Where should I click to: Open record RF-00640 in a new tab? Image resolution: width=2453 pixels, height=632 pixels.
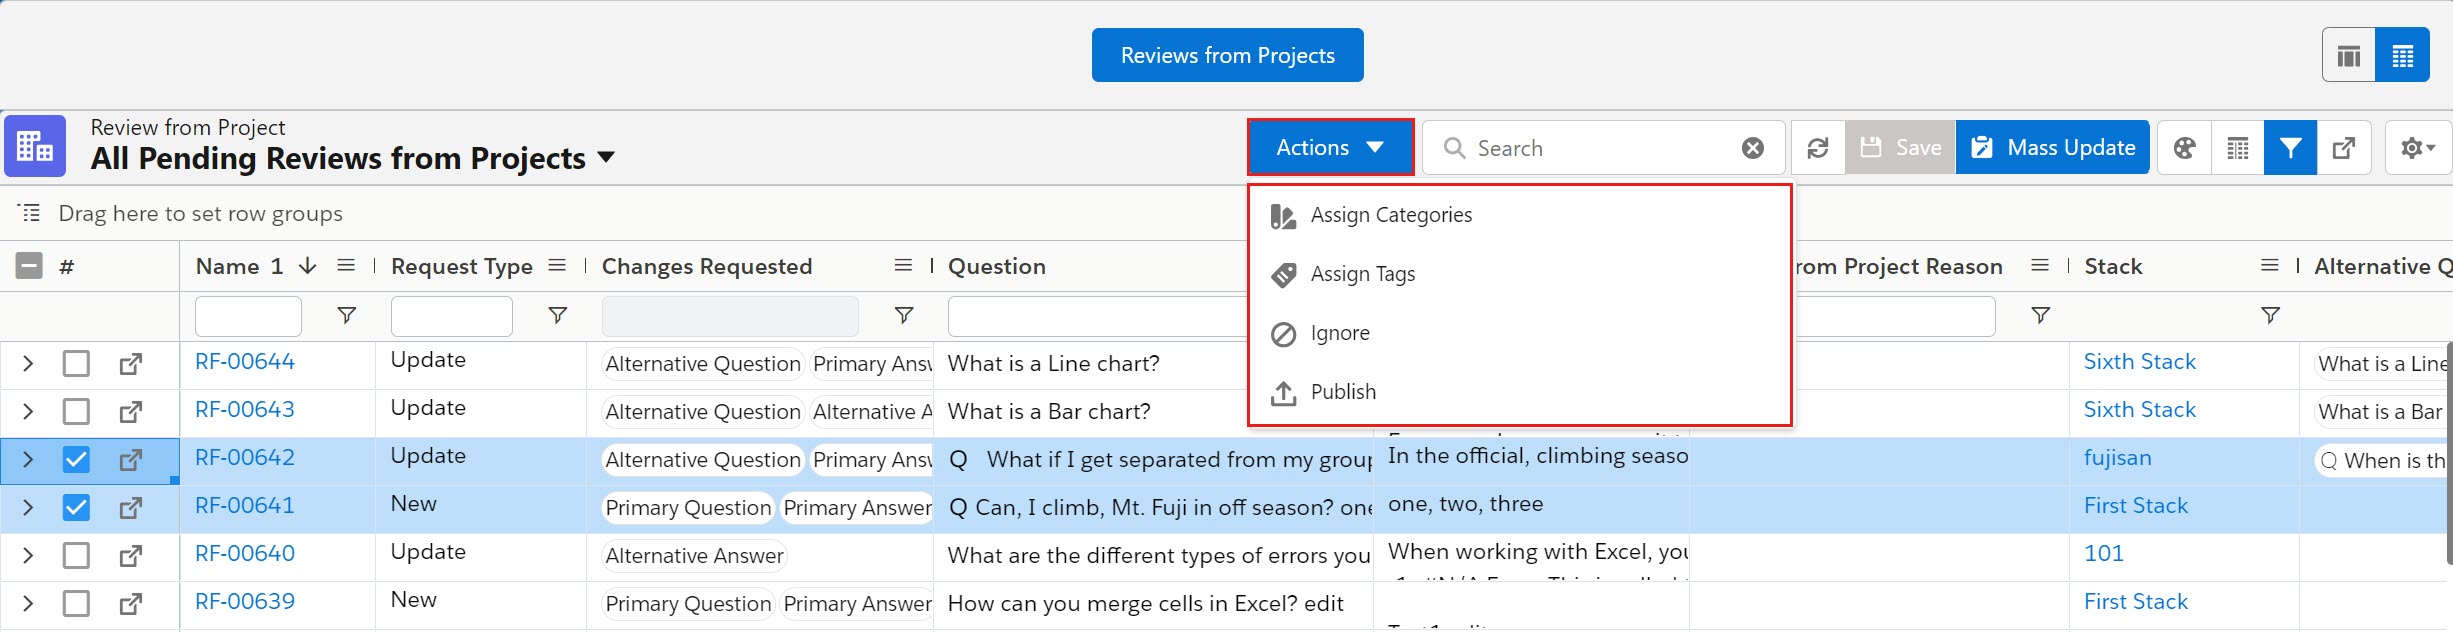[130, 556]
